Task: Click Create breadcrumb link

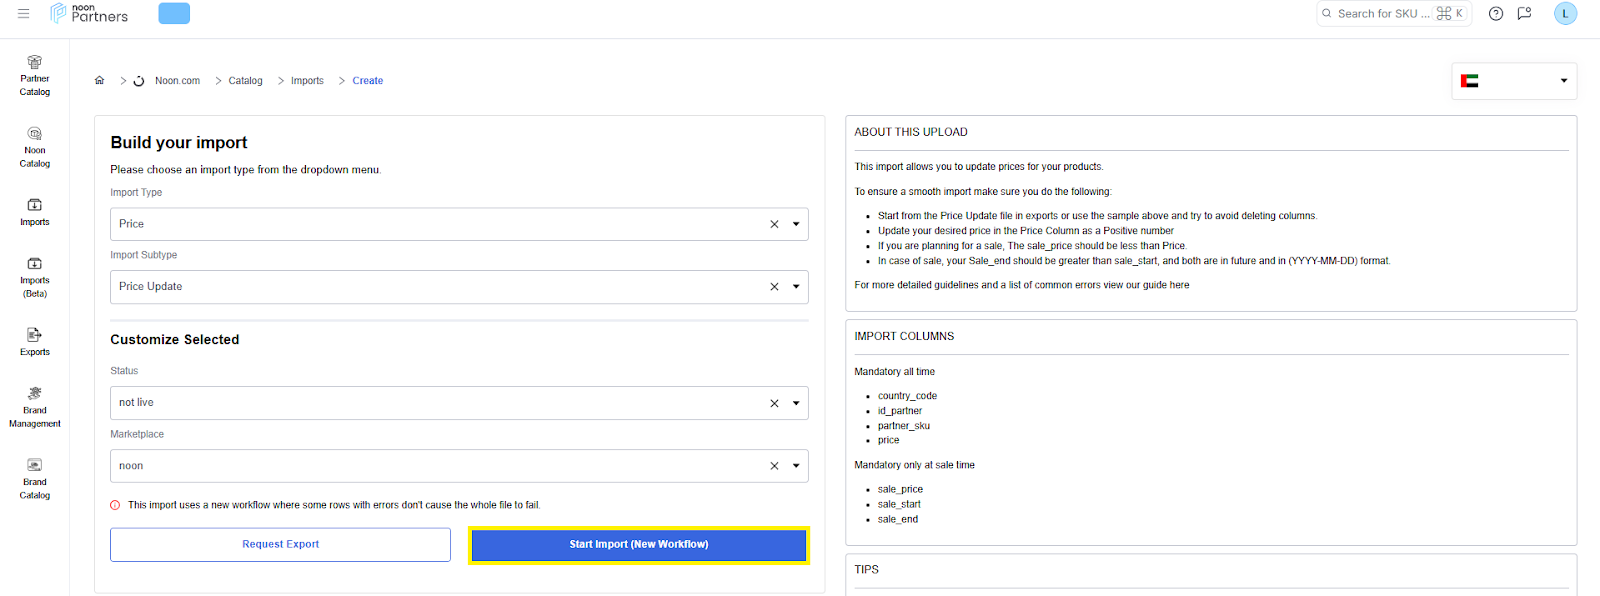Action: tap(367, 81)
